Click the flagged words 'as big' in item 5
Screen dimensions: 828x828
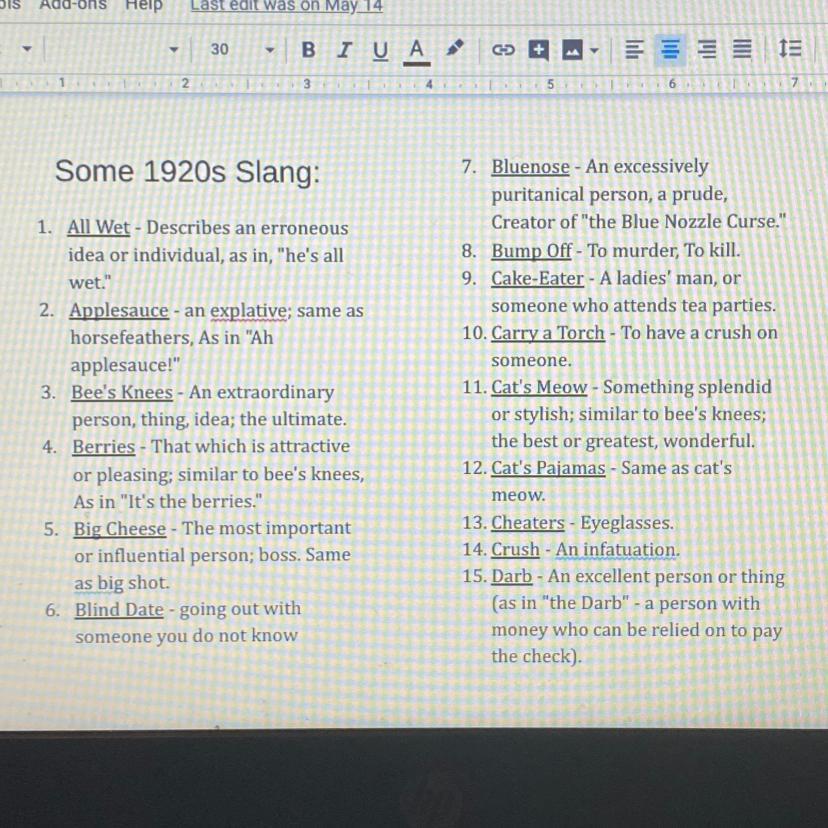99,583
